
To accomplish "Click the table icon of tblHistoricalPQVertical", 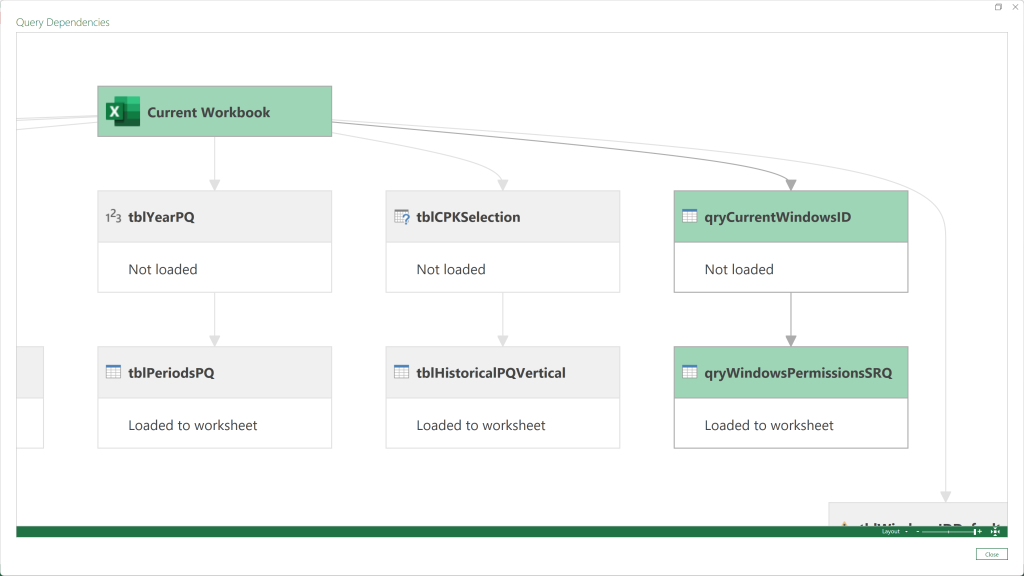I will [x=402, y=372].
